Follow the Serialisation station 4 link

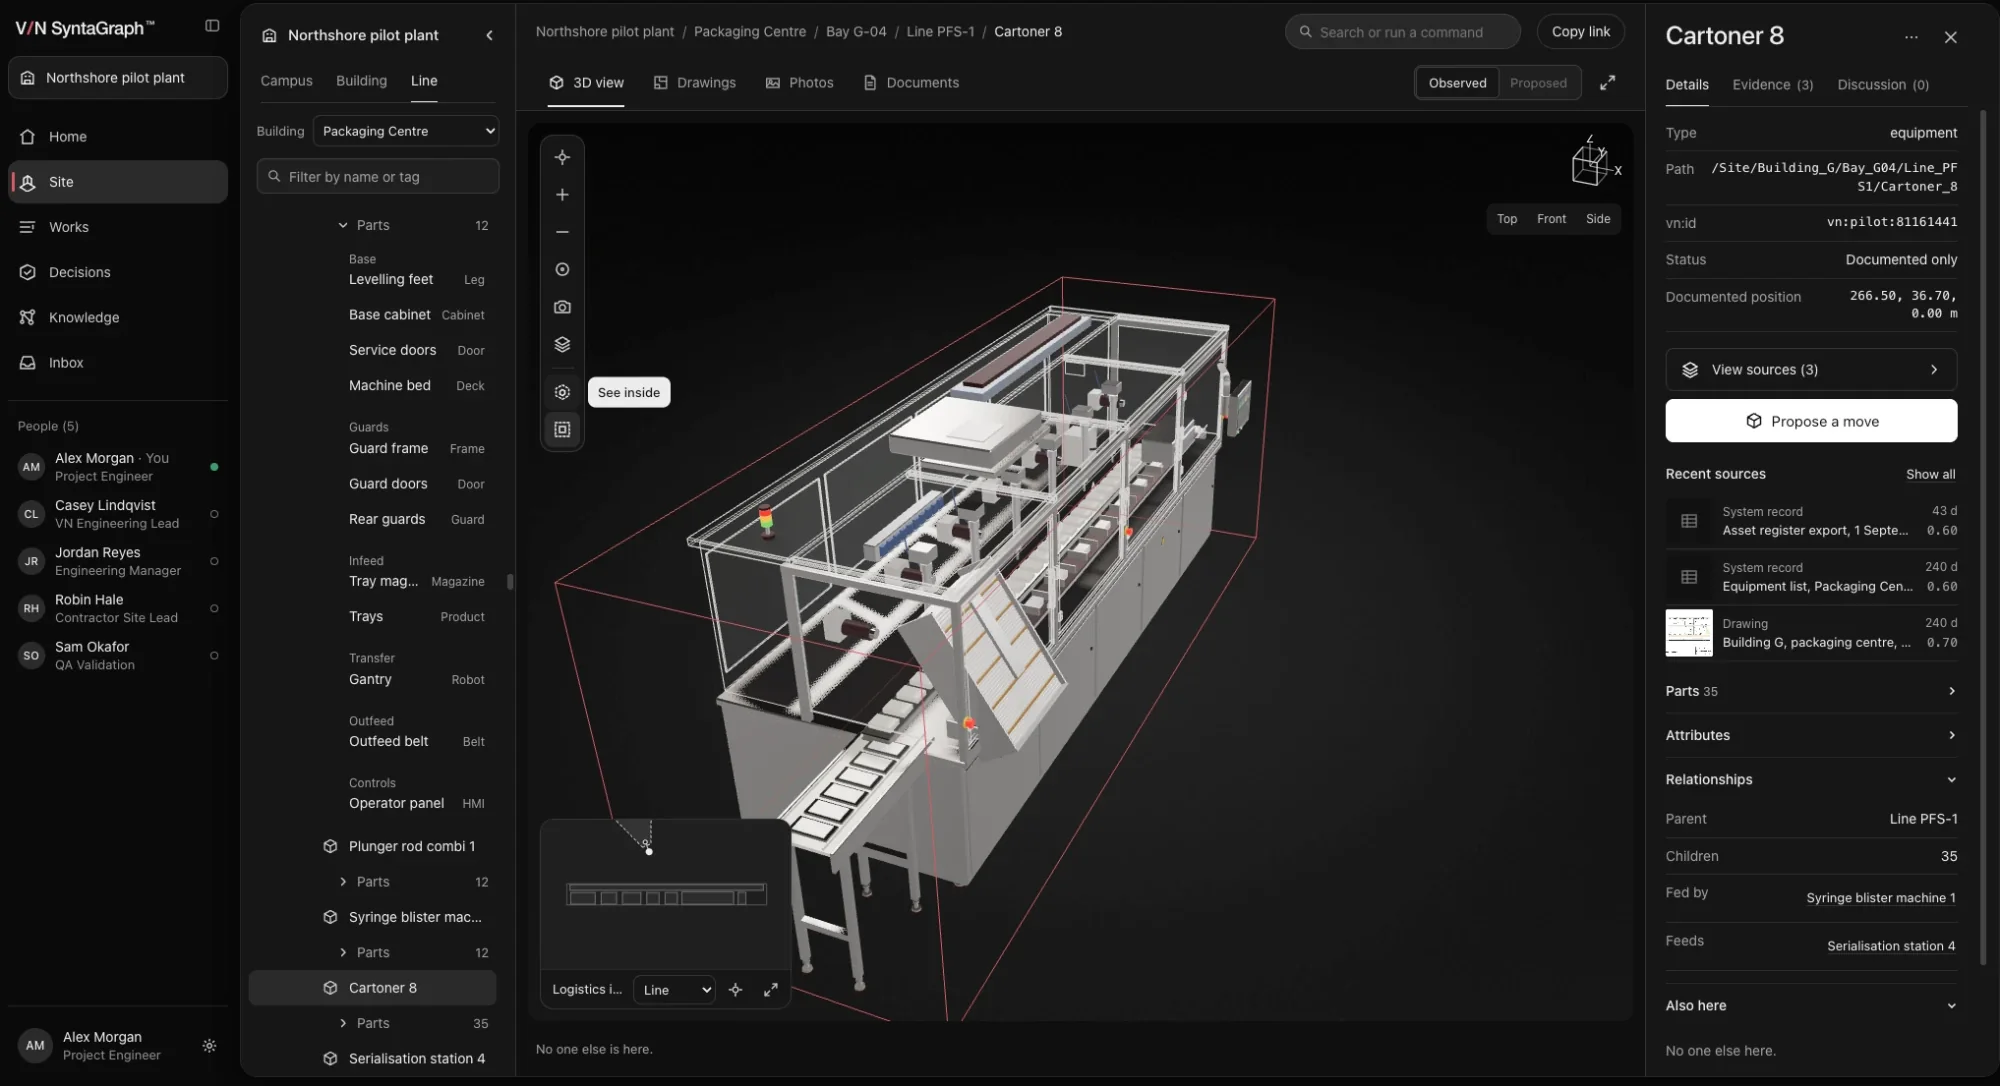click(x=1891, y=946)
